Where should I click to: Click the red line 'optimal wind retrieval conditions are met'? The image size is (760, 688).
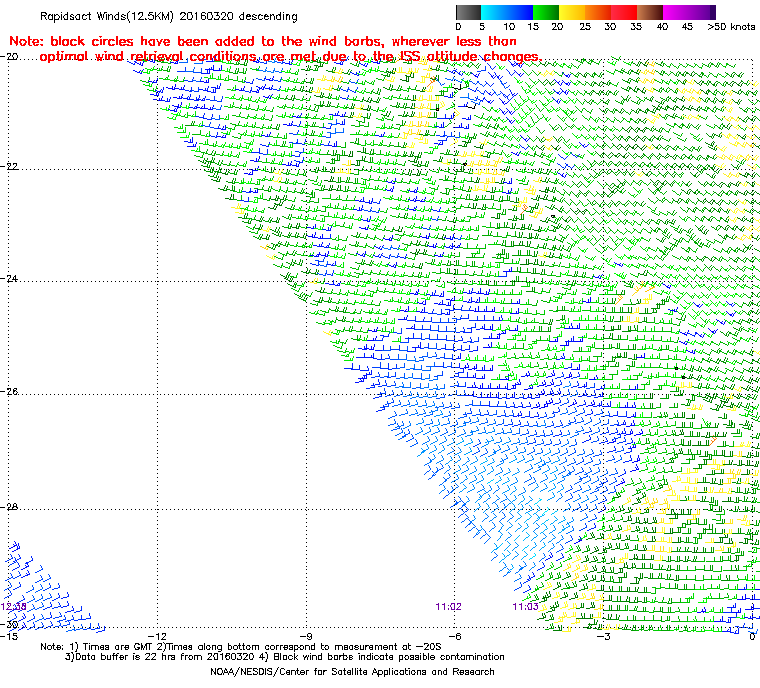point(290,57)
